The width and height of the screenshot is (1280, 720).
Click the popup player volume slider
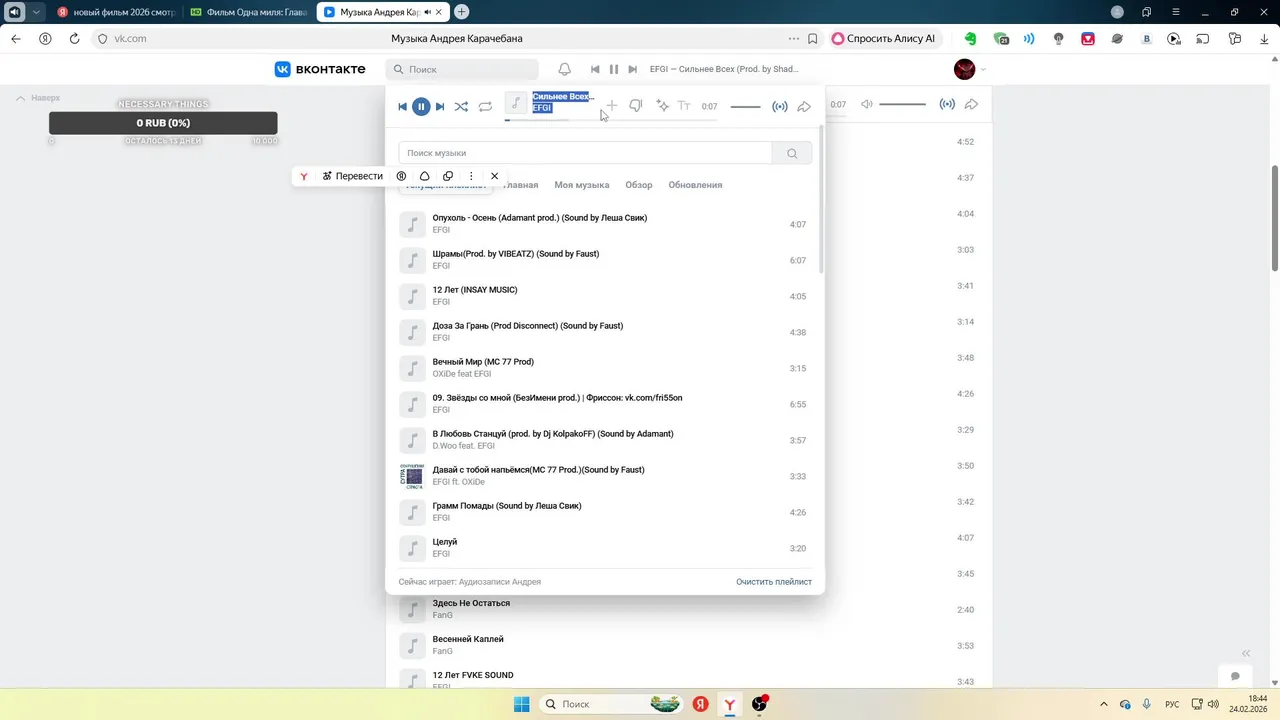(745, 106)
